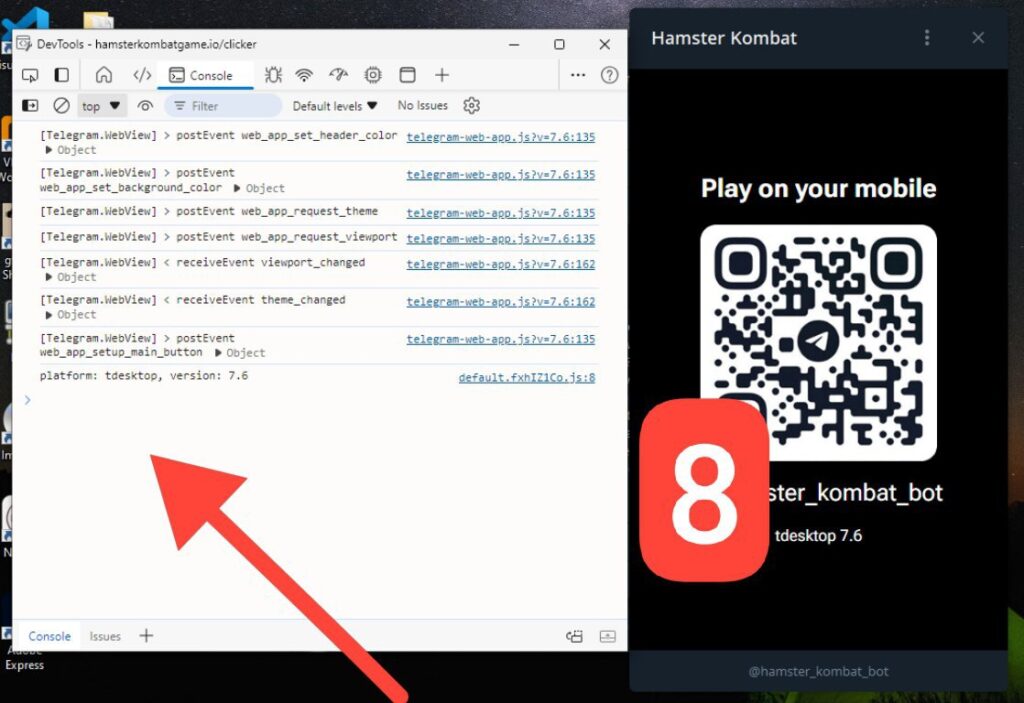
Task: Click the console prompt input line
Action: [x=320, y=400]
